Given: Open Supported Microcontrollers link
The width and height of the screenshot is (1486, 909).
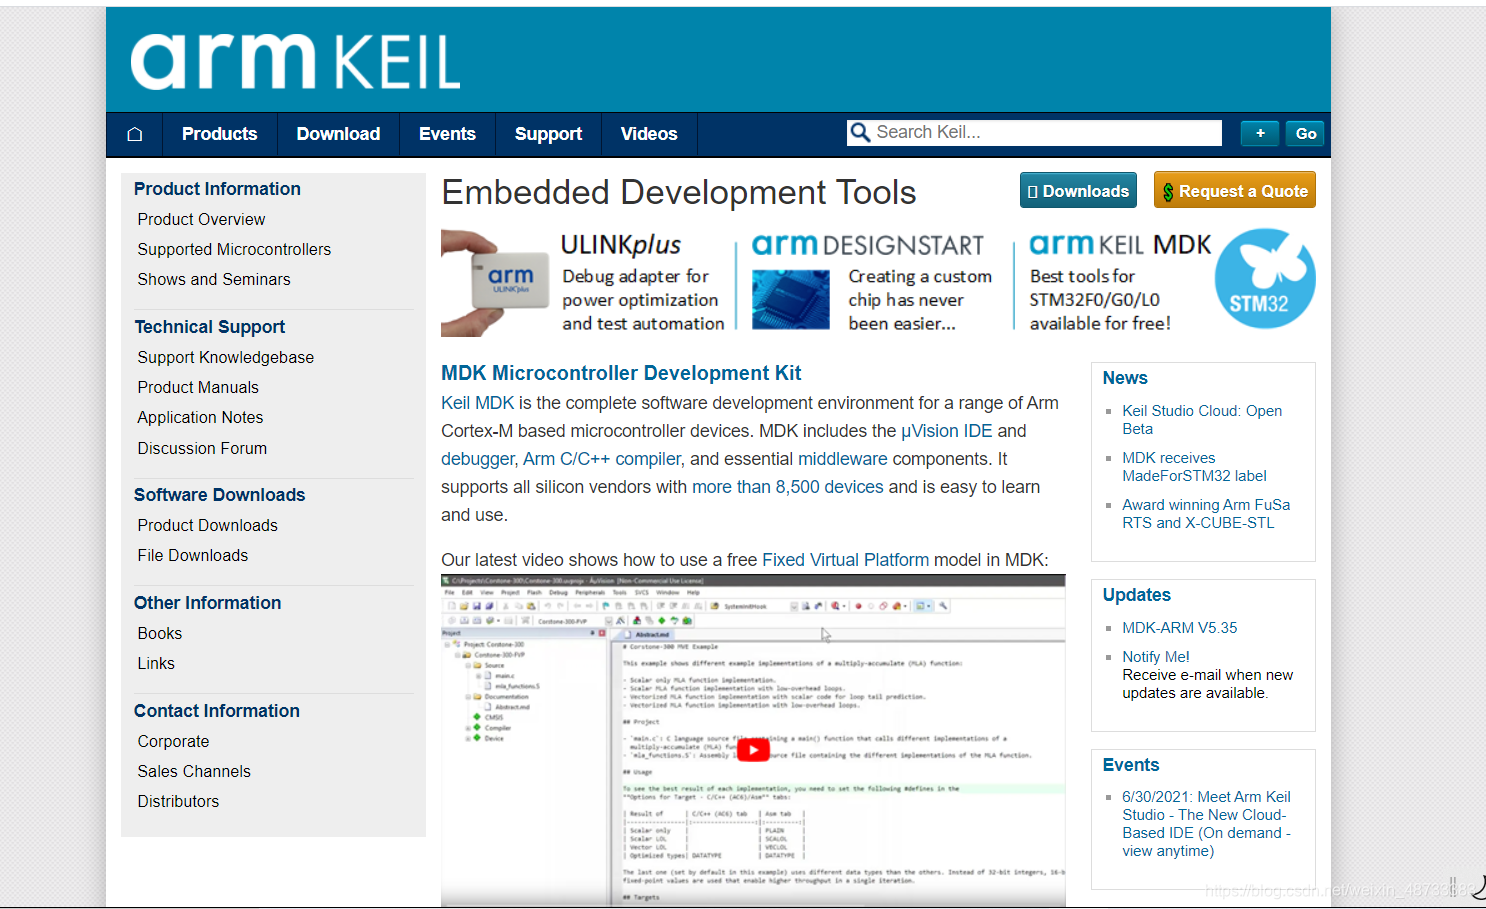Looking at the screenshot, I should pos(234,250).
